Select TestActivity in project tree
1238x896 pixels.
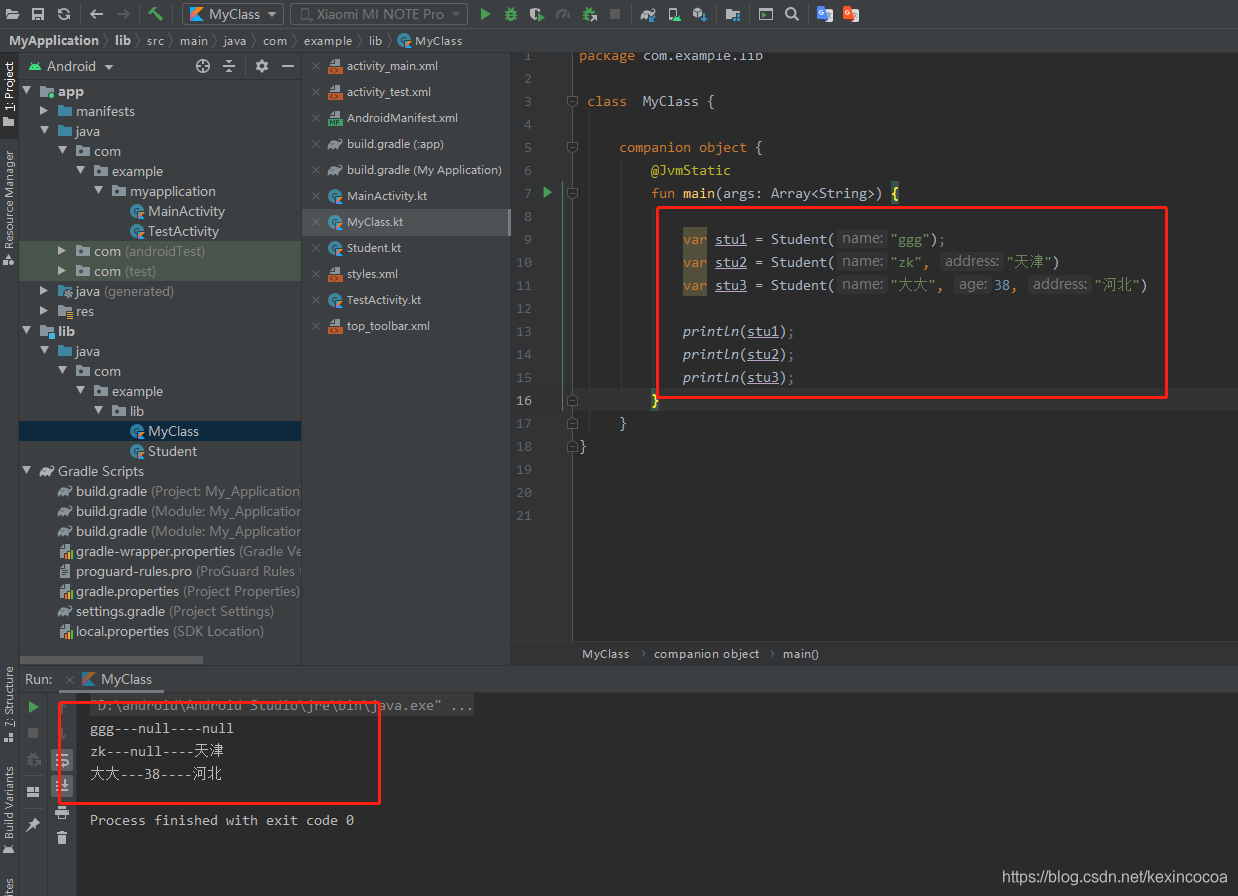pos(183,231)
